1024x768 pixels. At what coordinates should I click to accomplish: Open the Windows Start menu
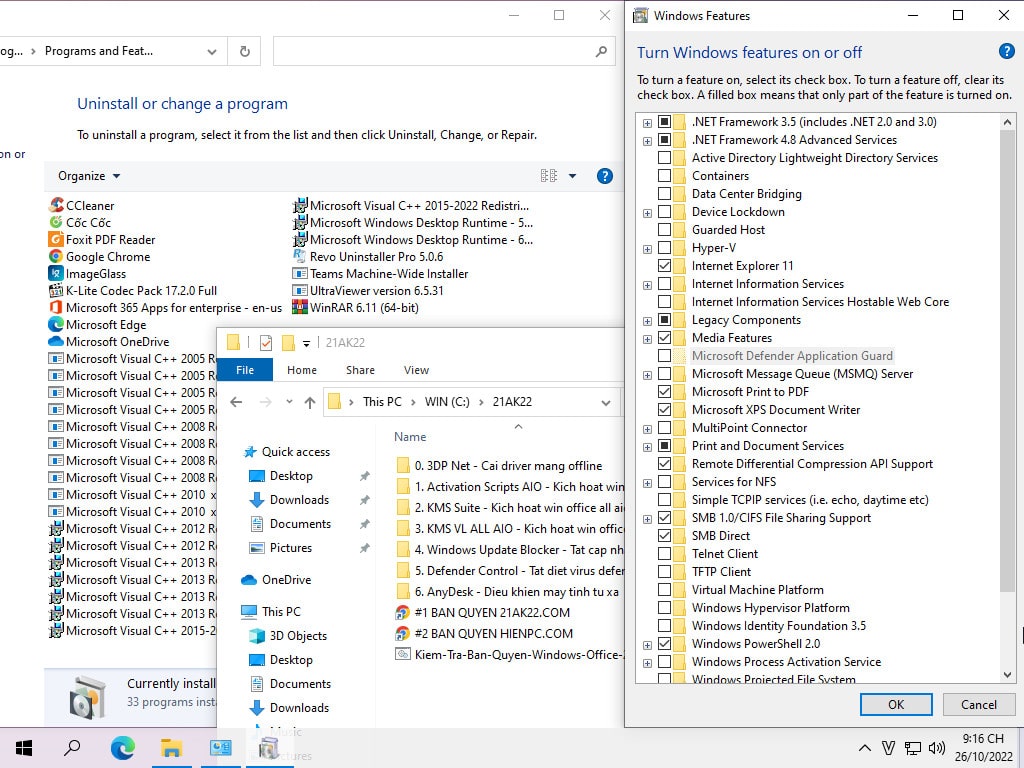point(24,747)
